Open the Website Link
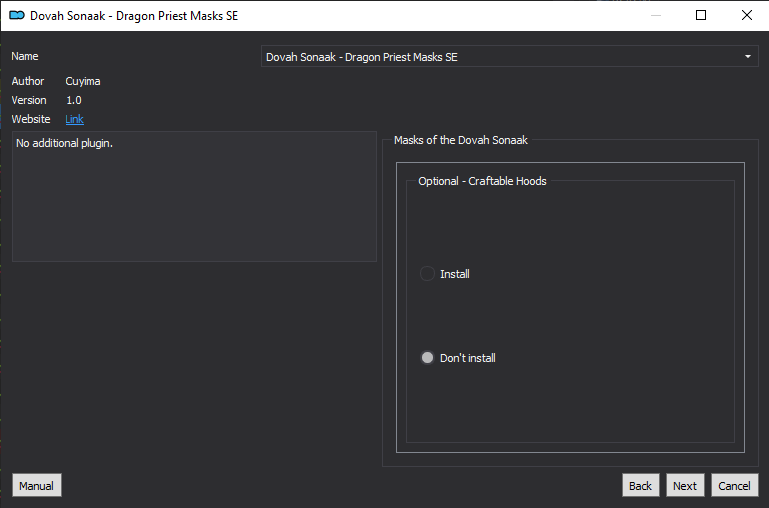 tap(75, 119)
